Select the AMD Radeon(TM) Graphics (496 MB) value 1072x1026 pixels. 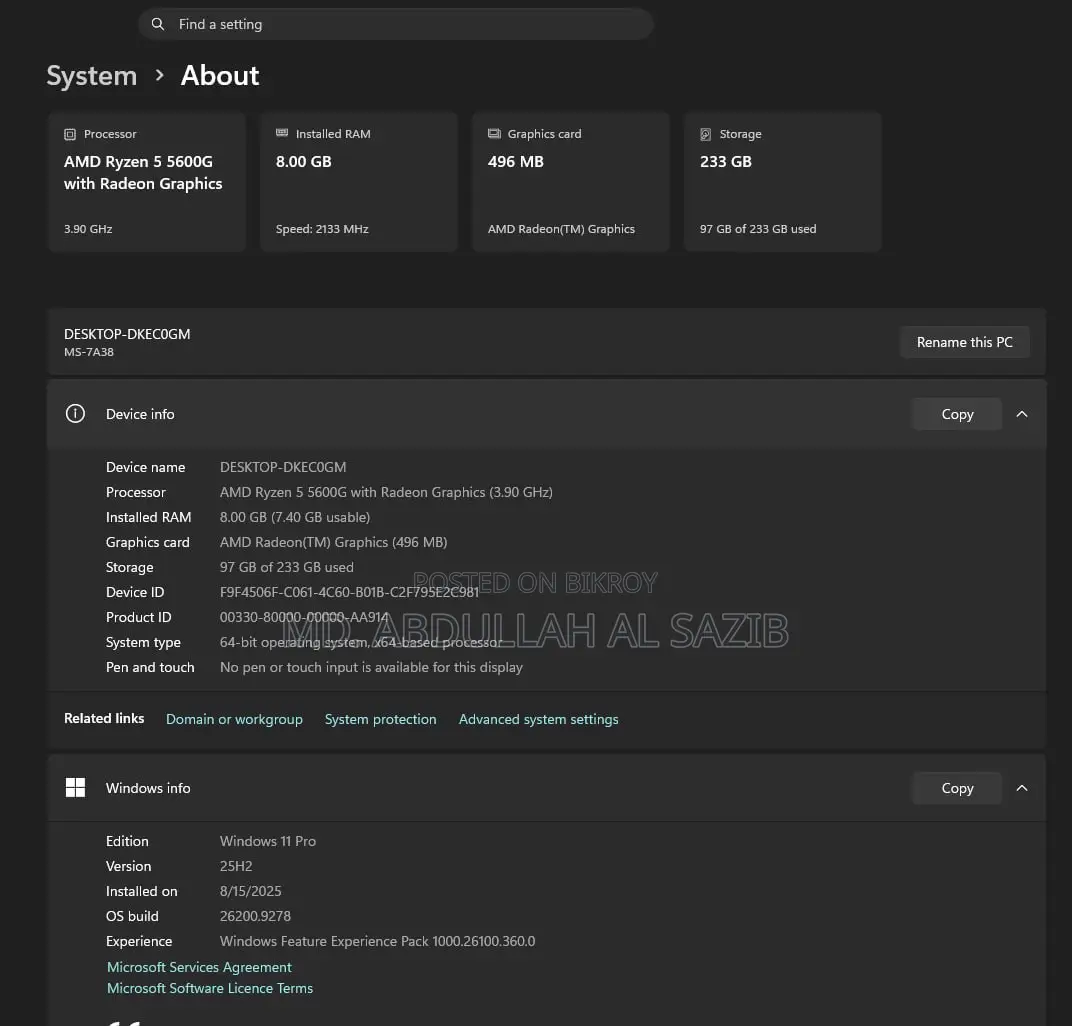coord(334,542)
